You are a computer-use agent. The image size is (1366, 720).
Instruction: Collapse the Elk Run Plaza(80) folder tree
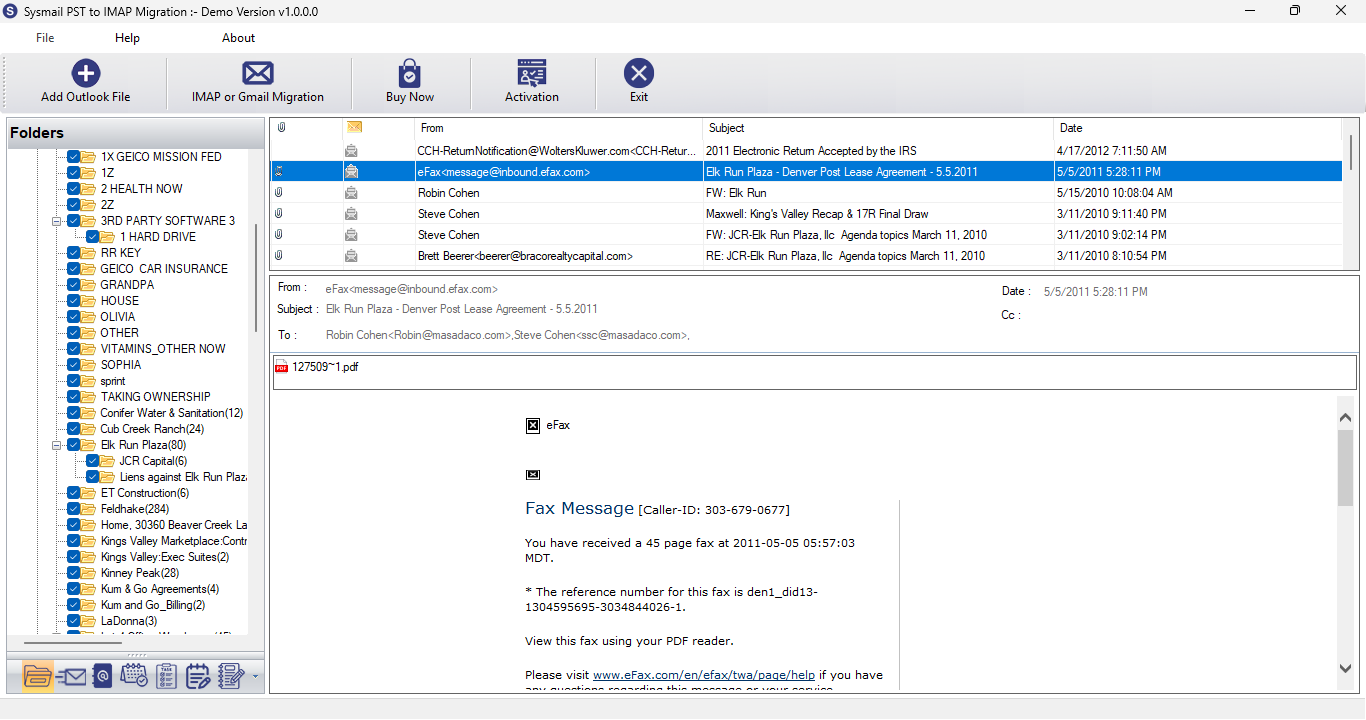pyautogui.click(x=58, y=445)
